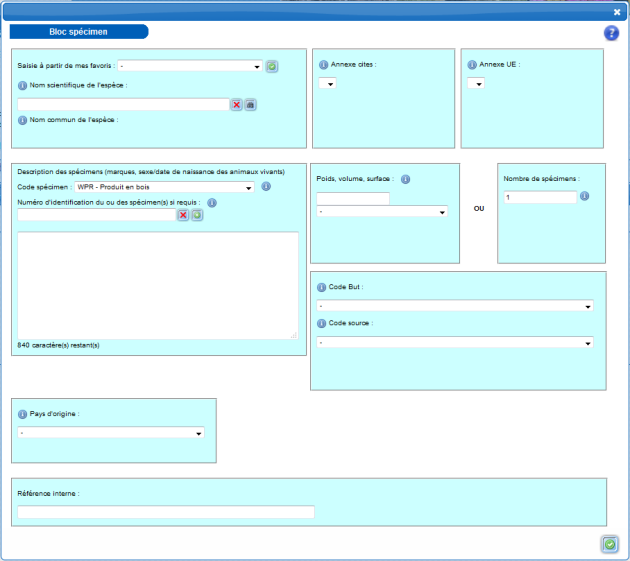
Task: Open the blue help question mark icon
Action: [x=611, y=33]
